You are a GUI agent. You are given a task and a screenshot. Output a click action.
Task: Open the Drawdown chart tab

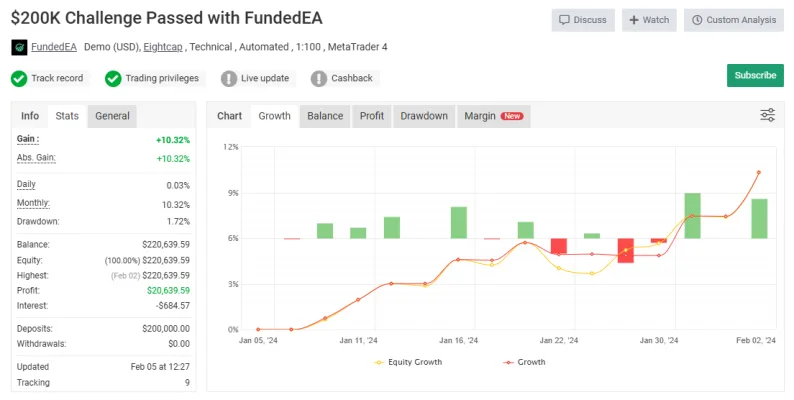click(x=424, y=116)
